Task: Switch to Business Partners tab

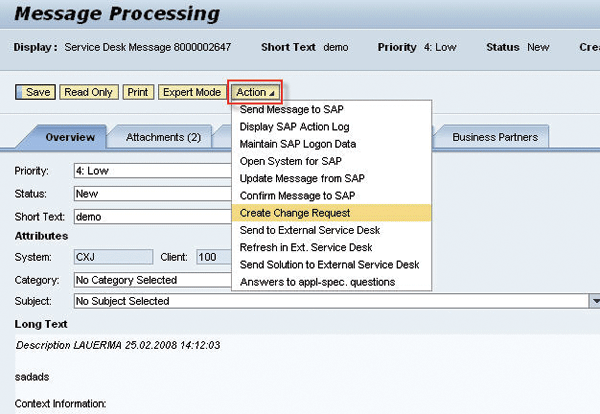Action: pos(494,137)
